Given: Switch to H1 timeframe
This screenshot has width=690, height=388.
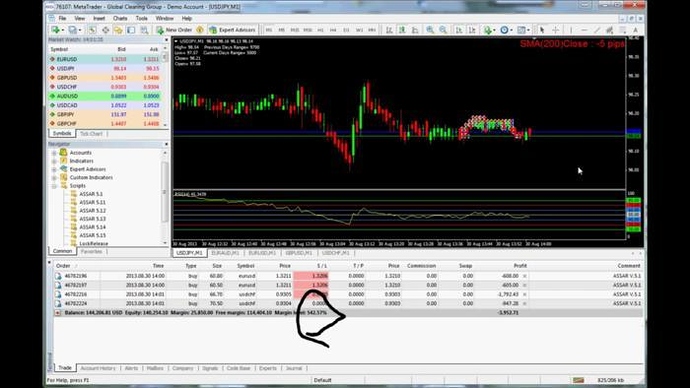Looking at the screenshot, I should 320,30.
